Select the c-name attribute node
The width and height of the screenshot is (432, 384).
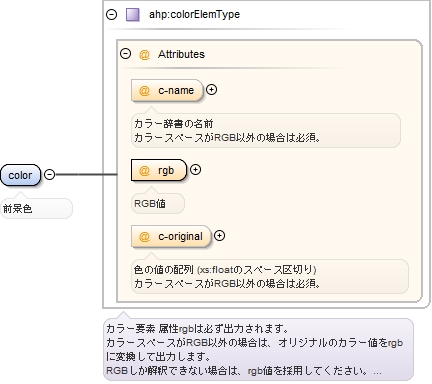167,90
